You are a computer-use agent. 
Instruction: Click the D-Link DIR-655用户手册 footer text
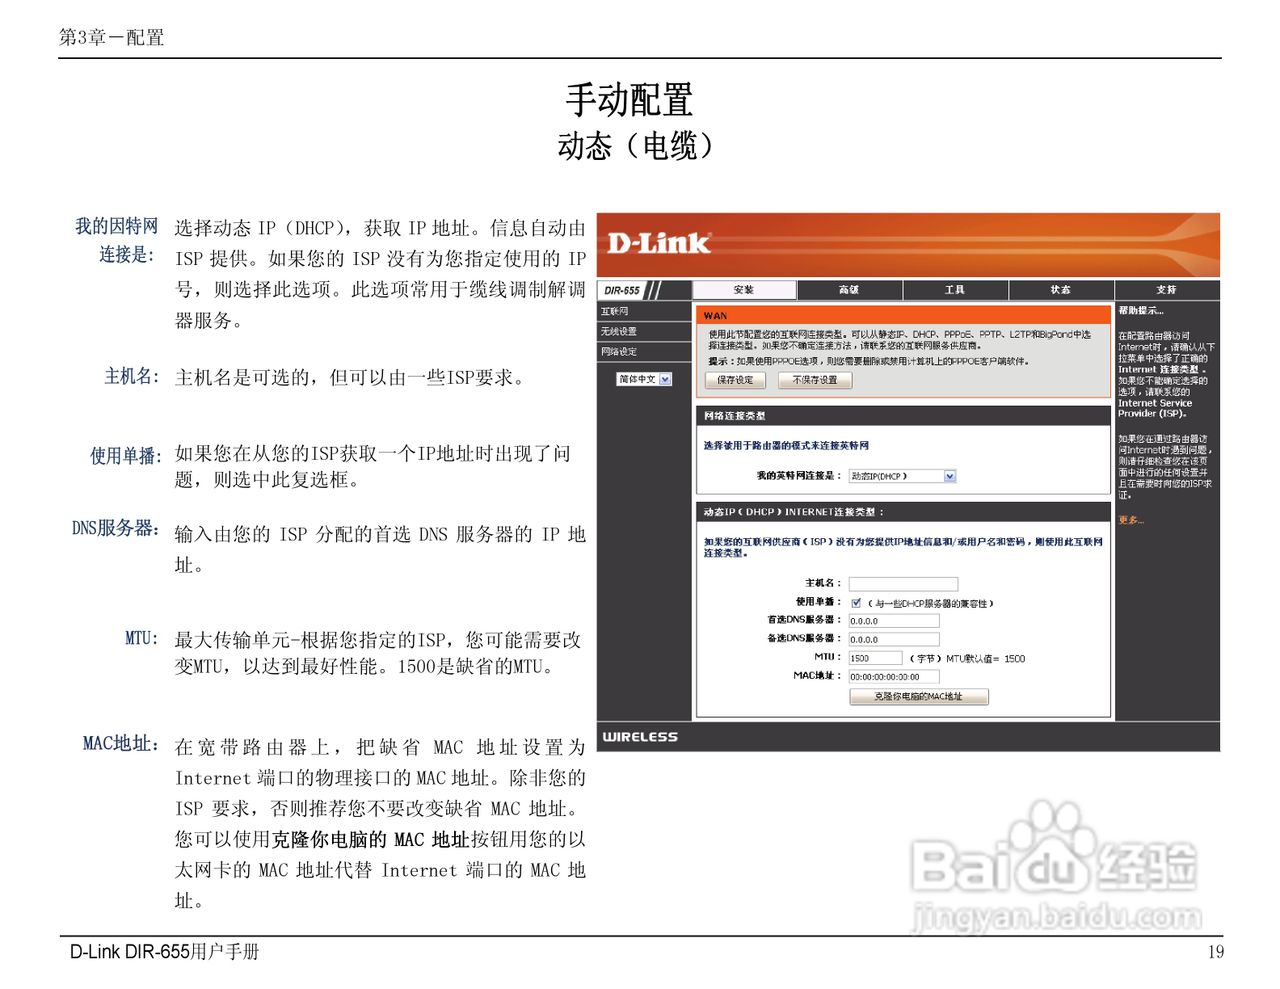pos(165,952)
